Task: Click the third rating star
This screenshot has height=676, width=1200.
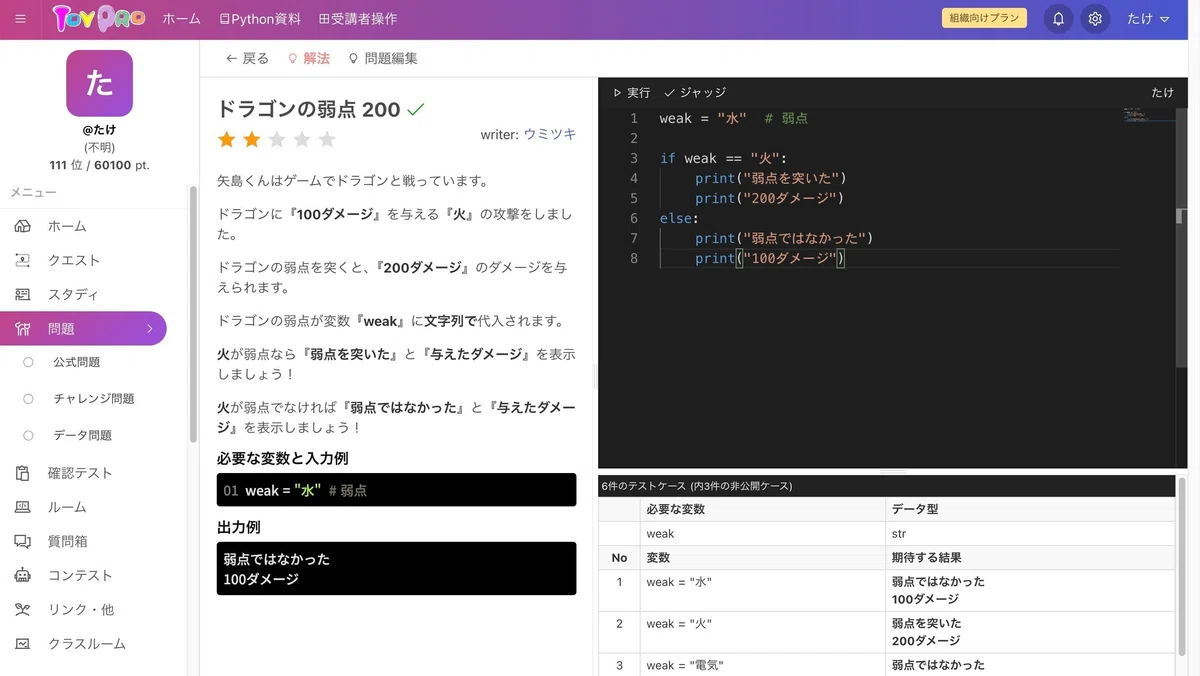Action: pyautogui.click(x=277, y=139)
